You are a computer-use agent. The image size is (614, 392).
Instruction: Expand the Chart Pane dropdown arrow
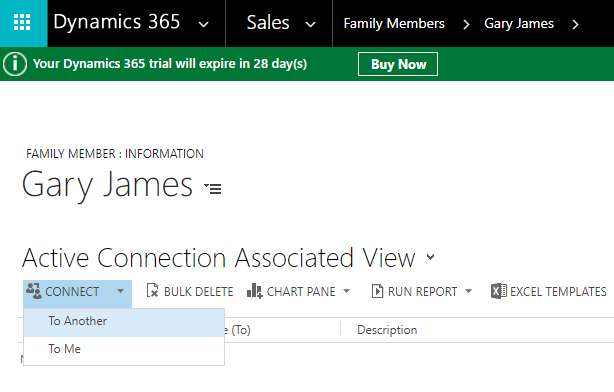347,291
